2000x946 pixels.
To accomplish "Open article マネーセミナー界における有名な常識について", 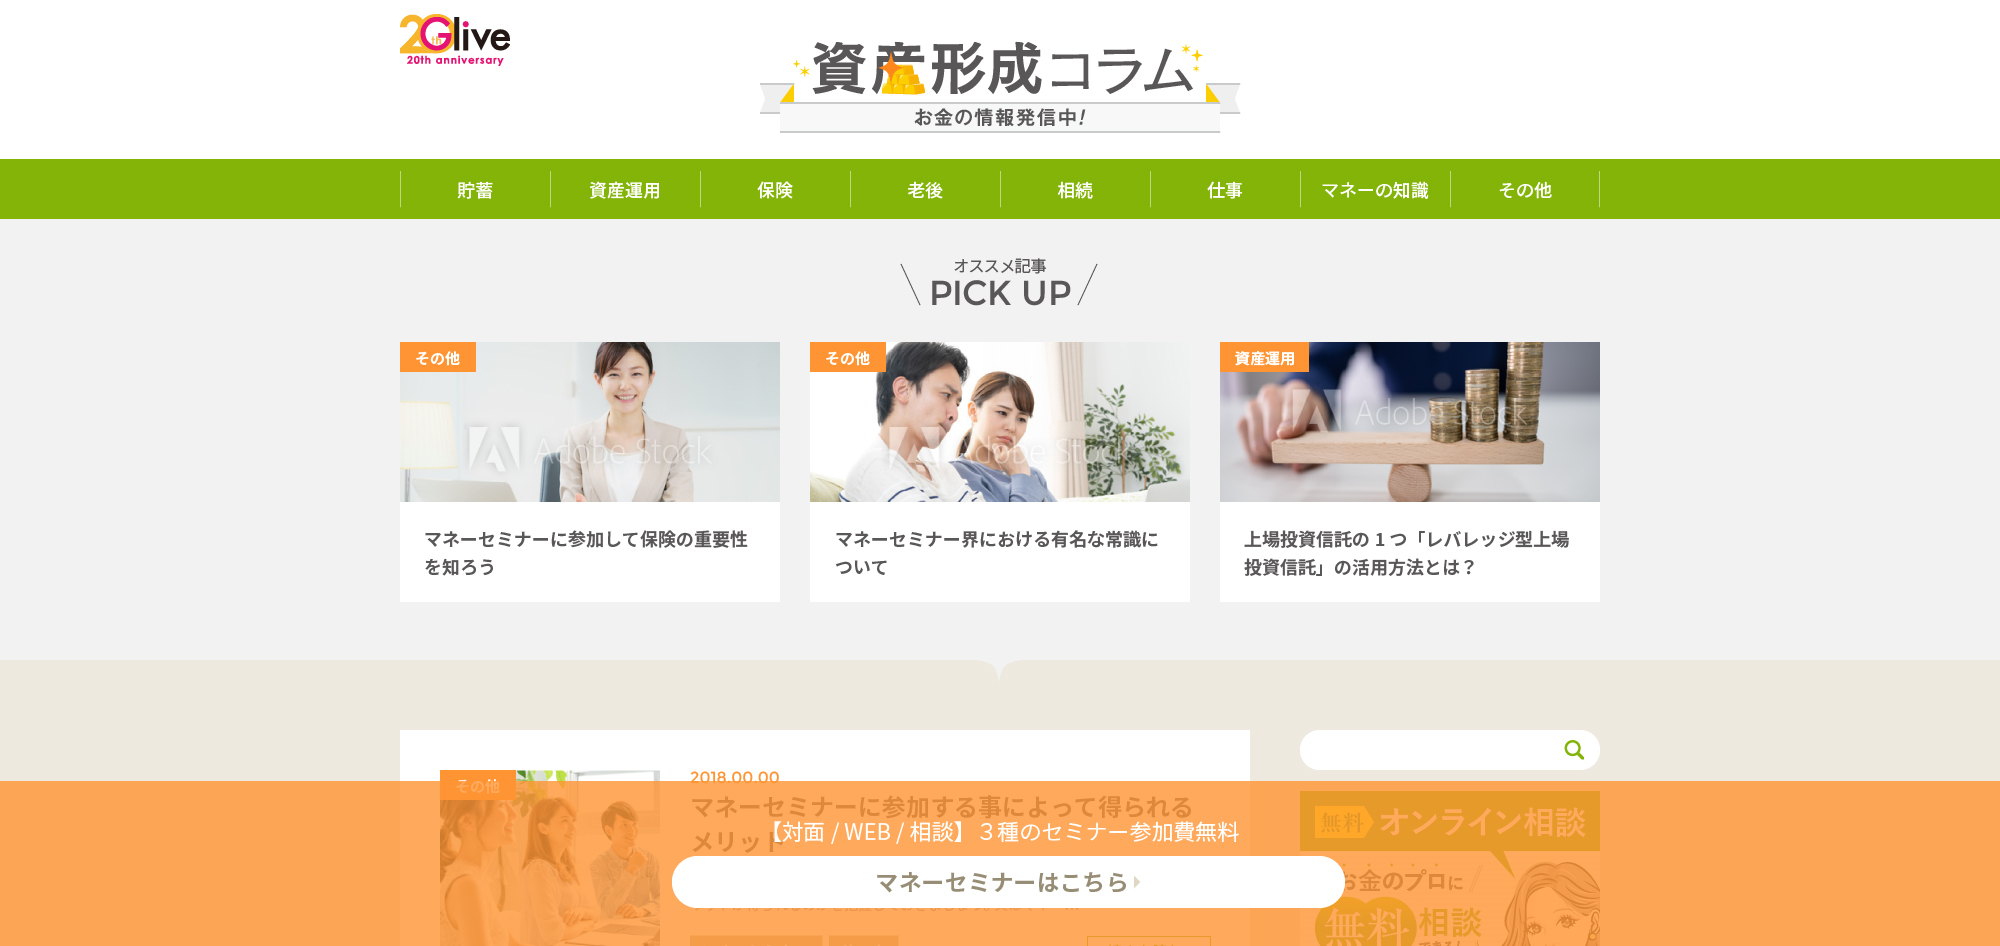I will (997, 553).
